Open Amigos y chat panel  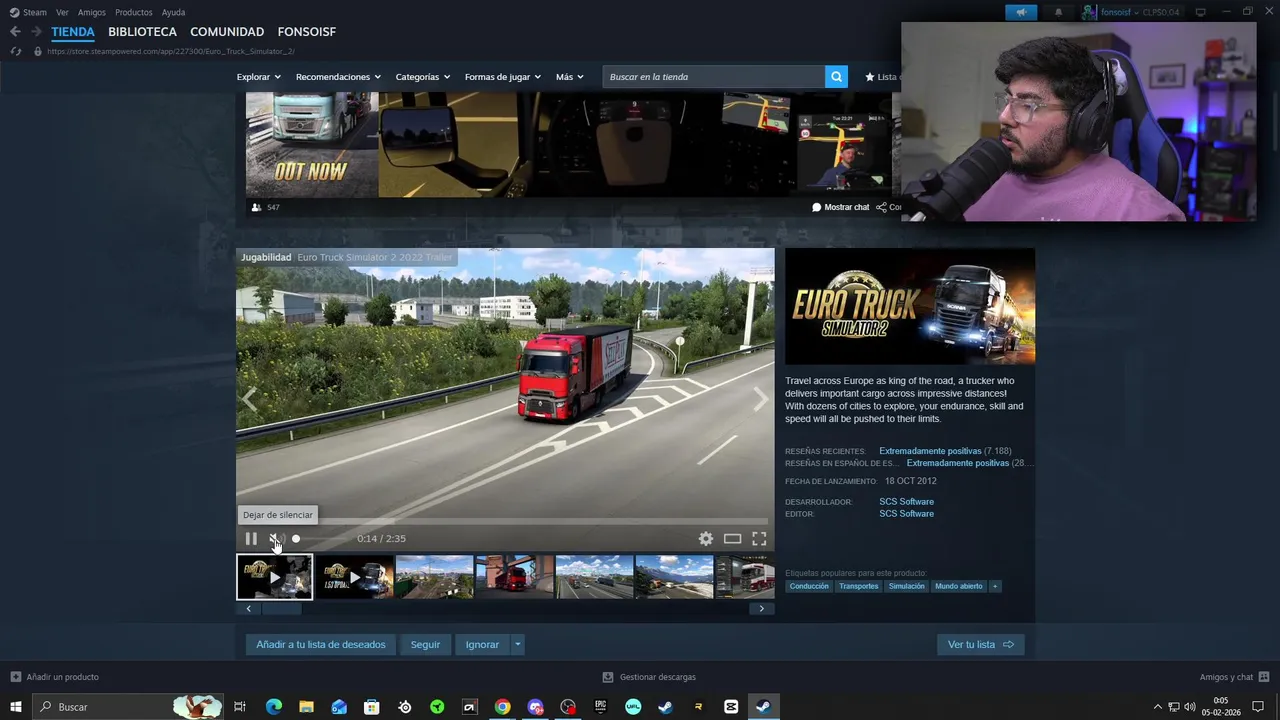(x=1234, y=677)
